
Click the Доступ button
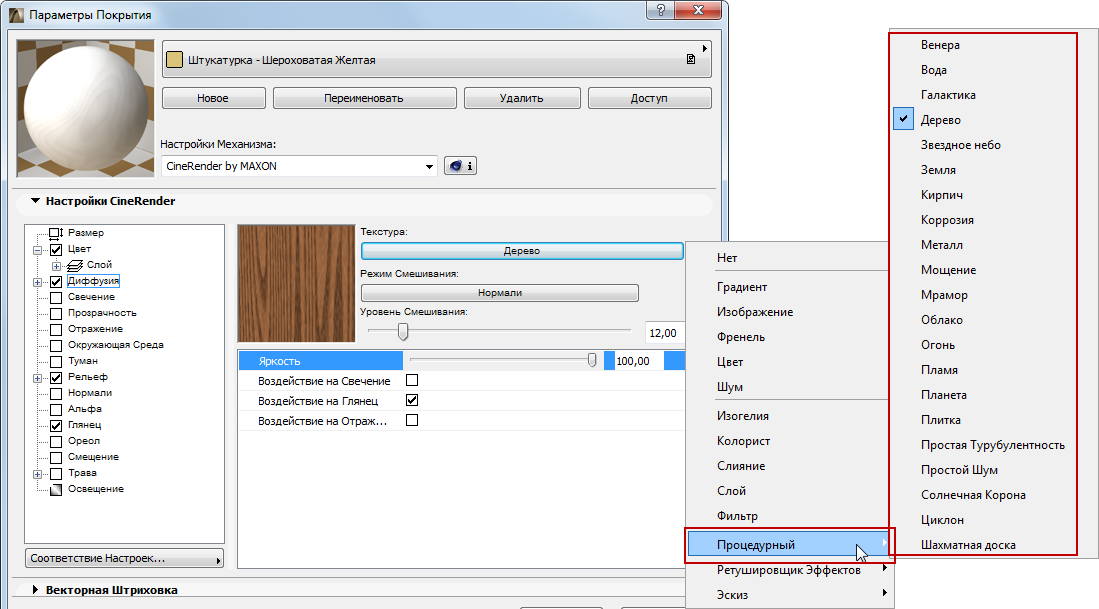click(x=649, y=98)
